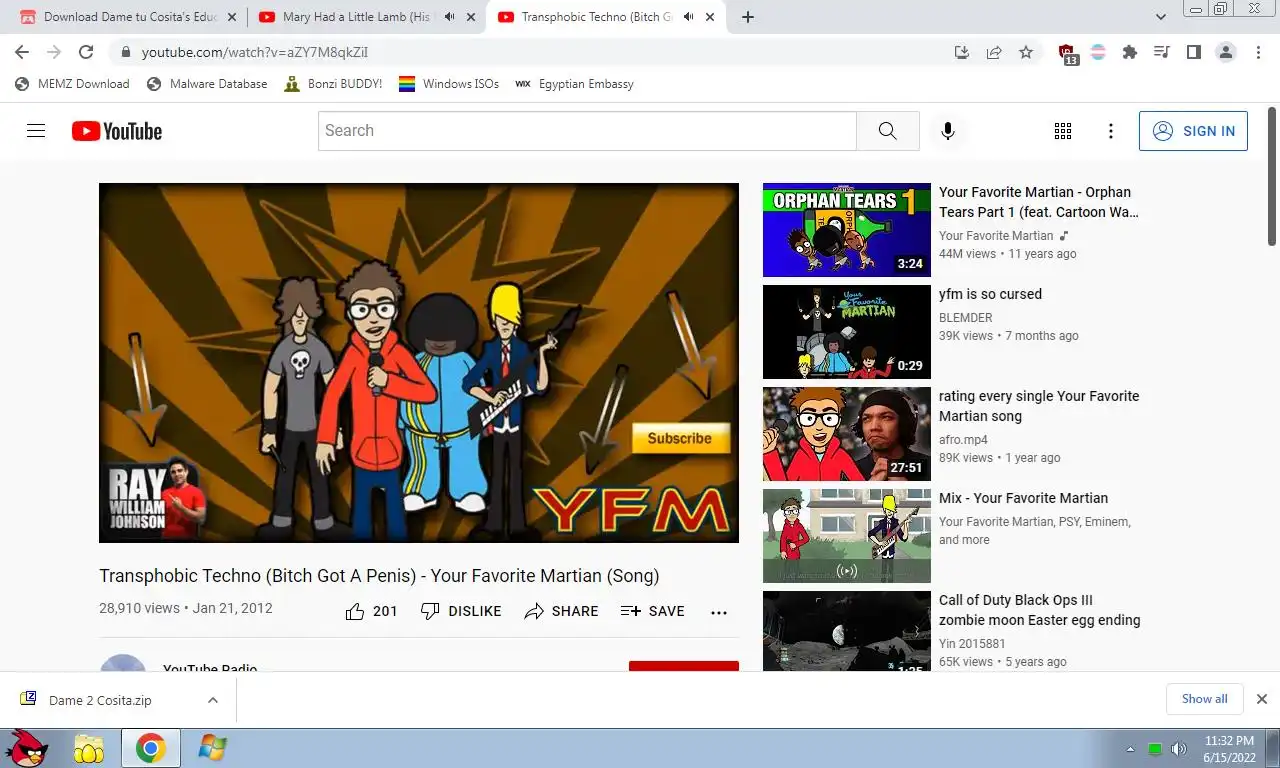Click the install/download page icon in address bar

point(962,52)
